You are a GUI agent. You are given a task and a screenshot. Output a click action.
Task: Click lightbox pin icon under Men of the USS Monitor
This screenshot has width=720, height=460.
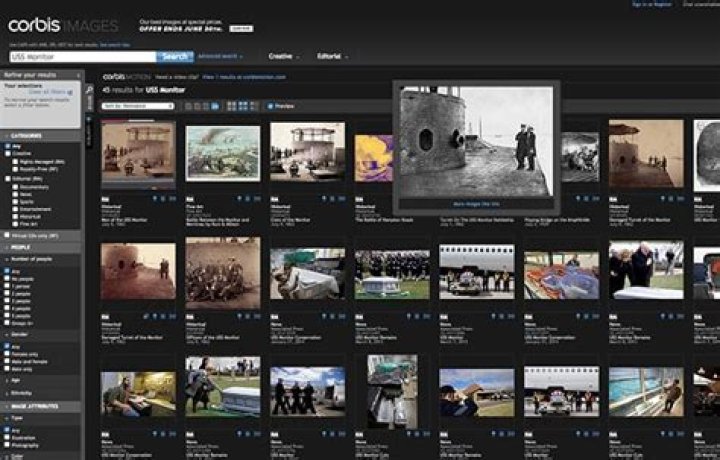coord(155,199)
